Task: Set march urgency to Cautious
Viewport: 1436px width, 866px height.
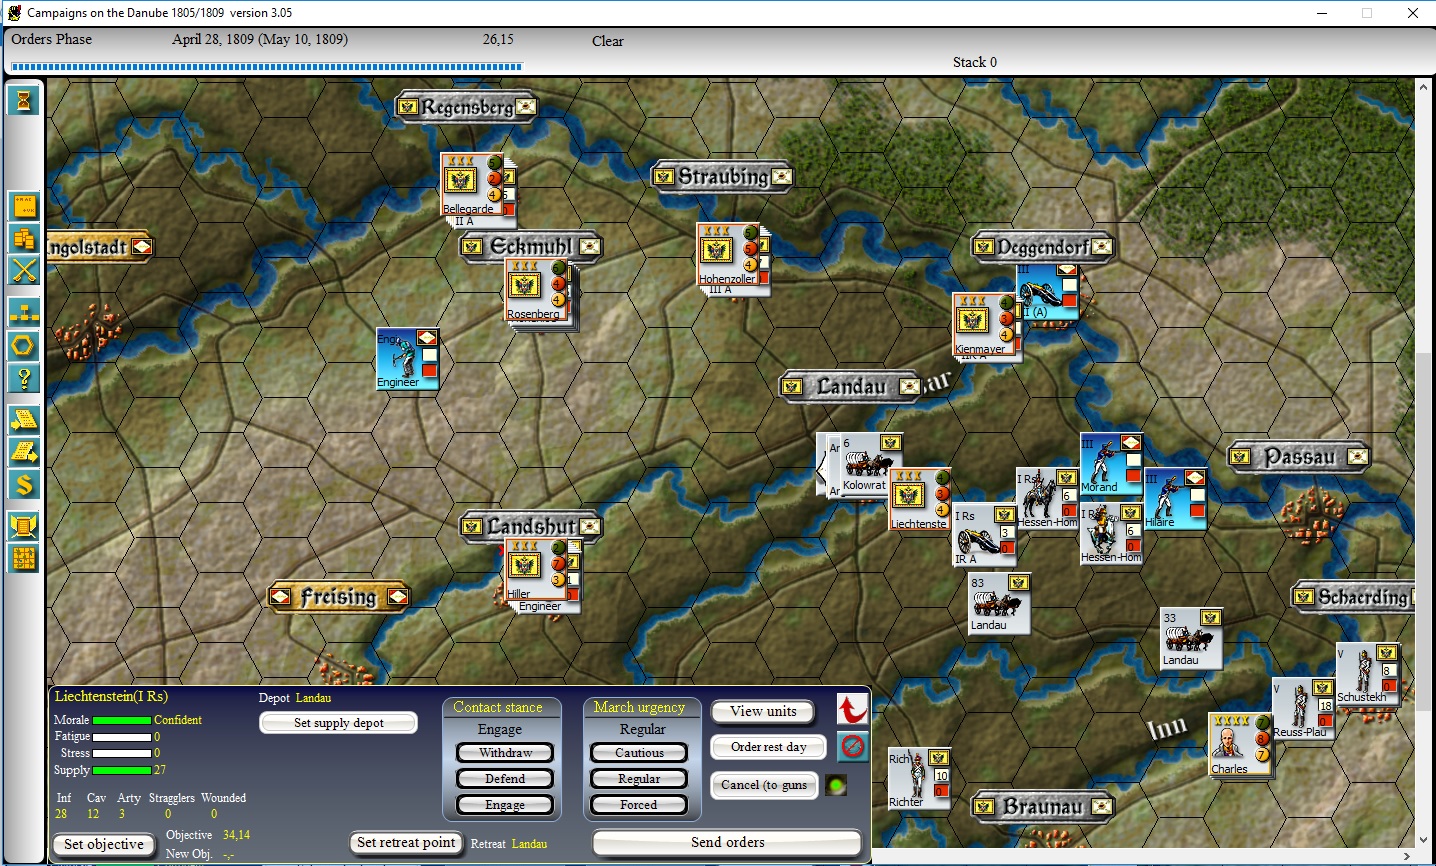Action: (x=639, y=753)
